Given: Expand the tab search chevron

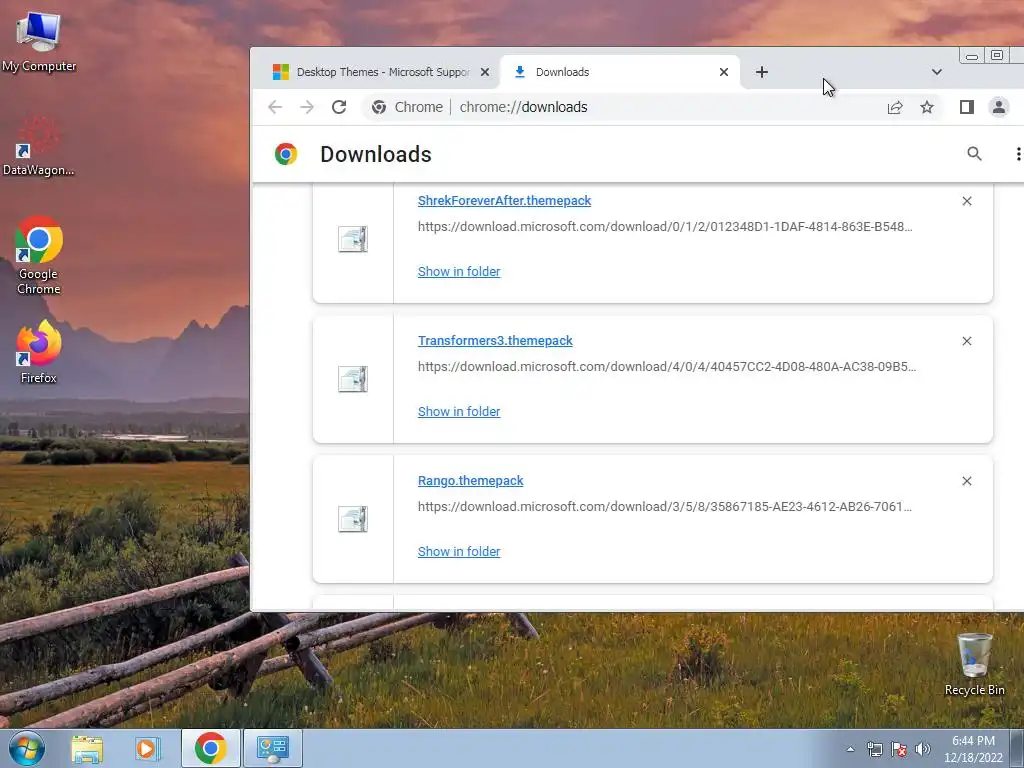Looking at the screenshot, I should (936, 72).
